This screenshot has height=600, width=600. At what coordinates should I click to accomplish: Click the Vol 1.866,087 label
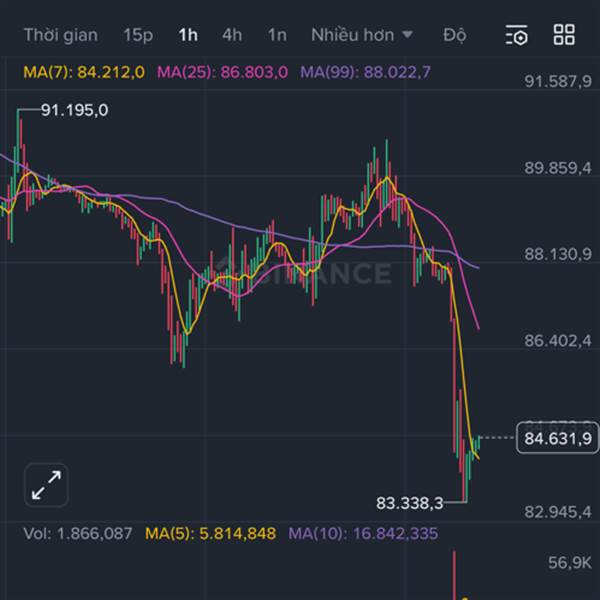pyautogui.click(x=78, y=534)
